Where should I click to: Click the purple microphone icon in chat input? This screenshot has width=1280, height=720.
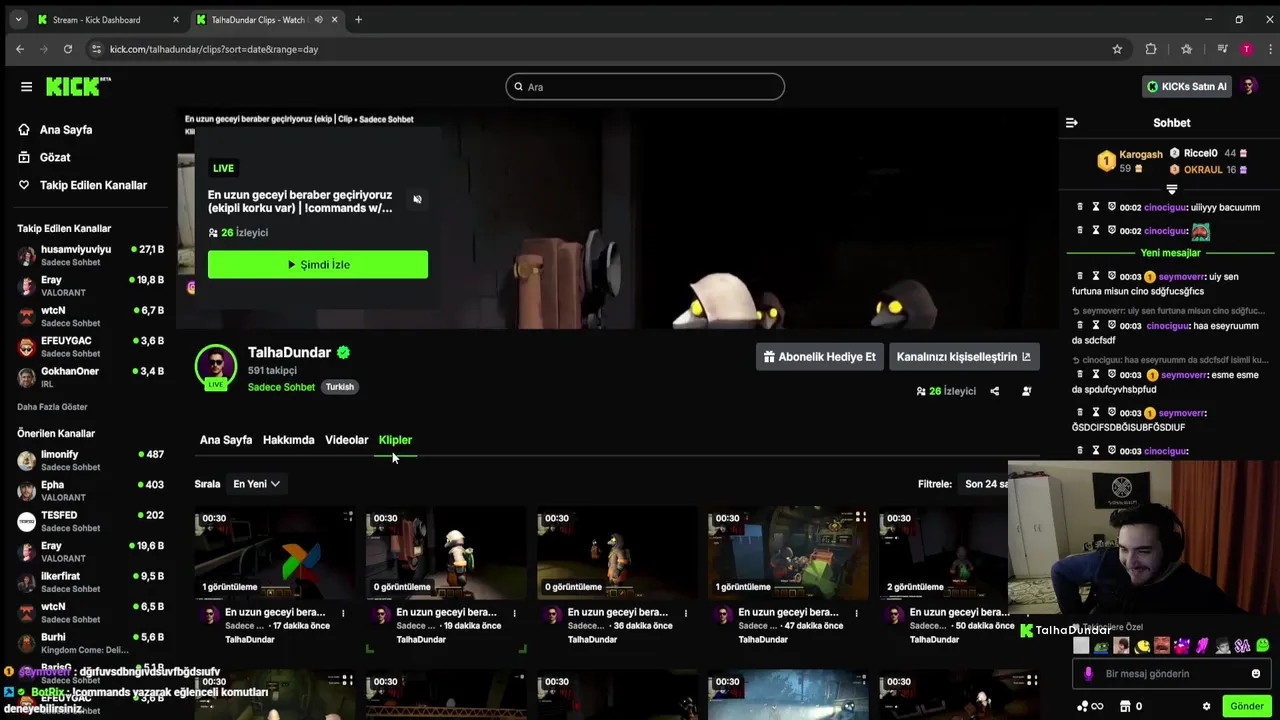click(1088, 674)
